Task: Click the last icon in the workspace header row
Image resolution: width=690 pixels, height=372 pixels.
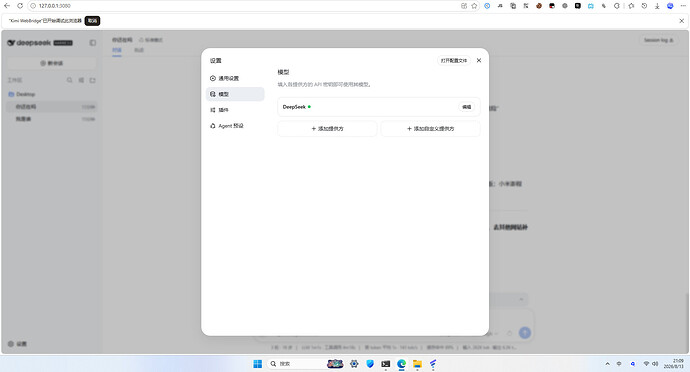Action: [x=92, y=80]
